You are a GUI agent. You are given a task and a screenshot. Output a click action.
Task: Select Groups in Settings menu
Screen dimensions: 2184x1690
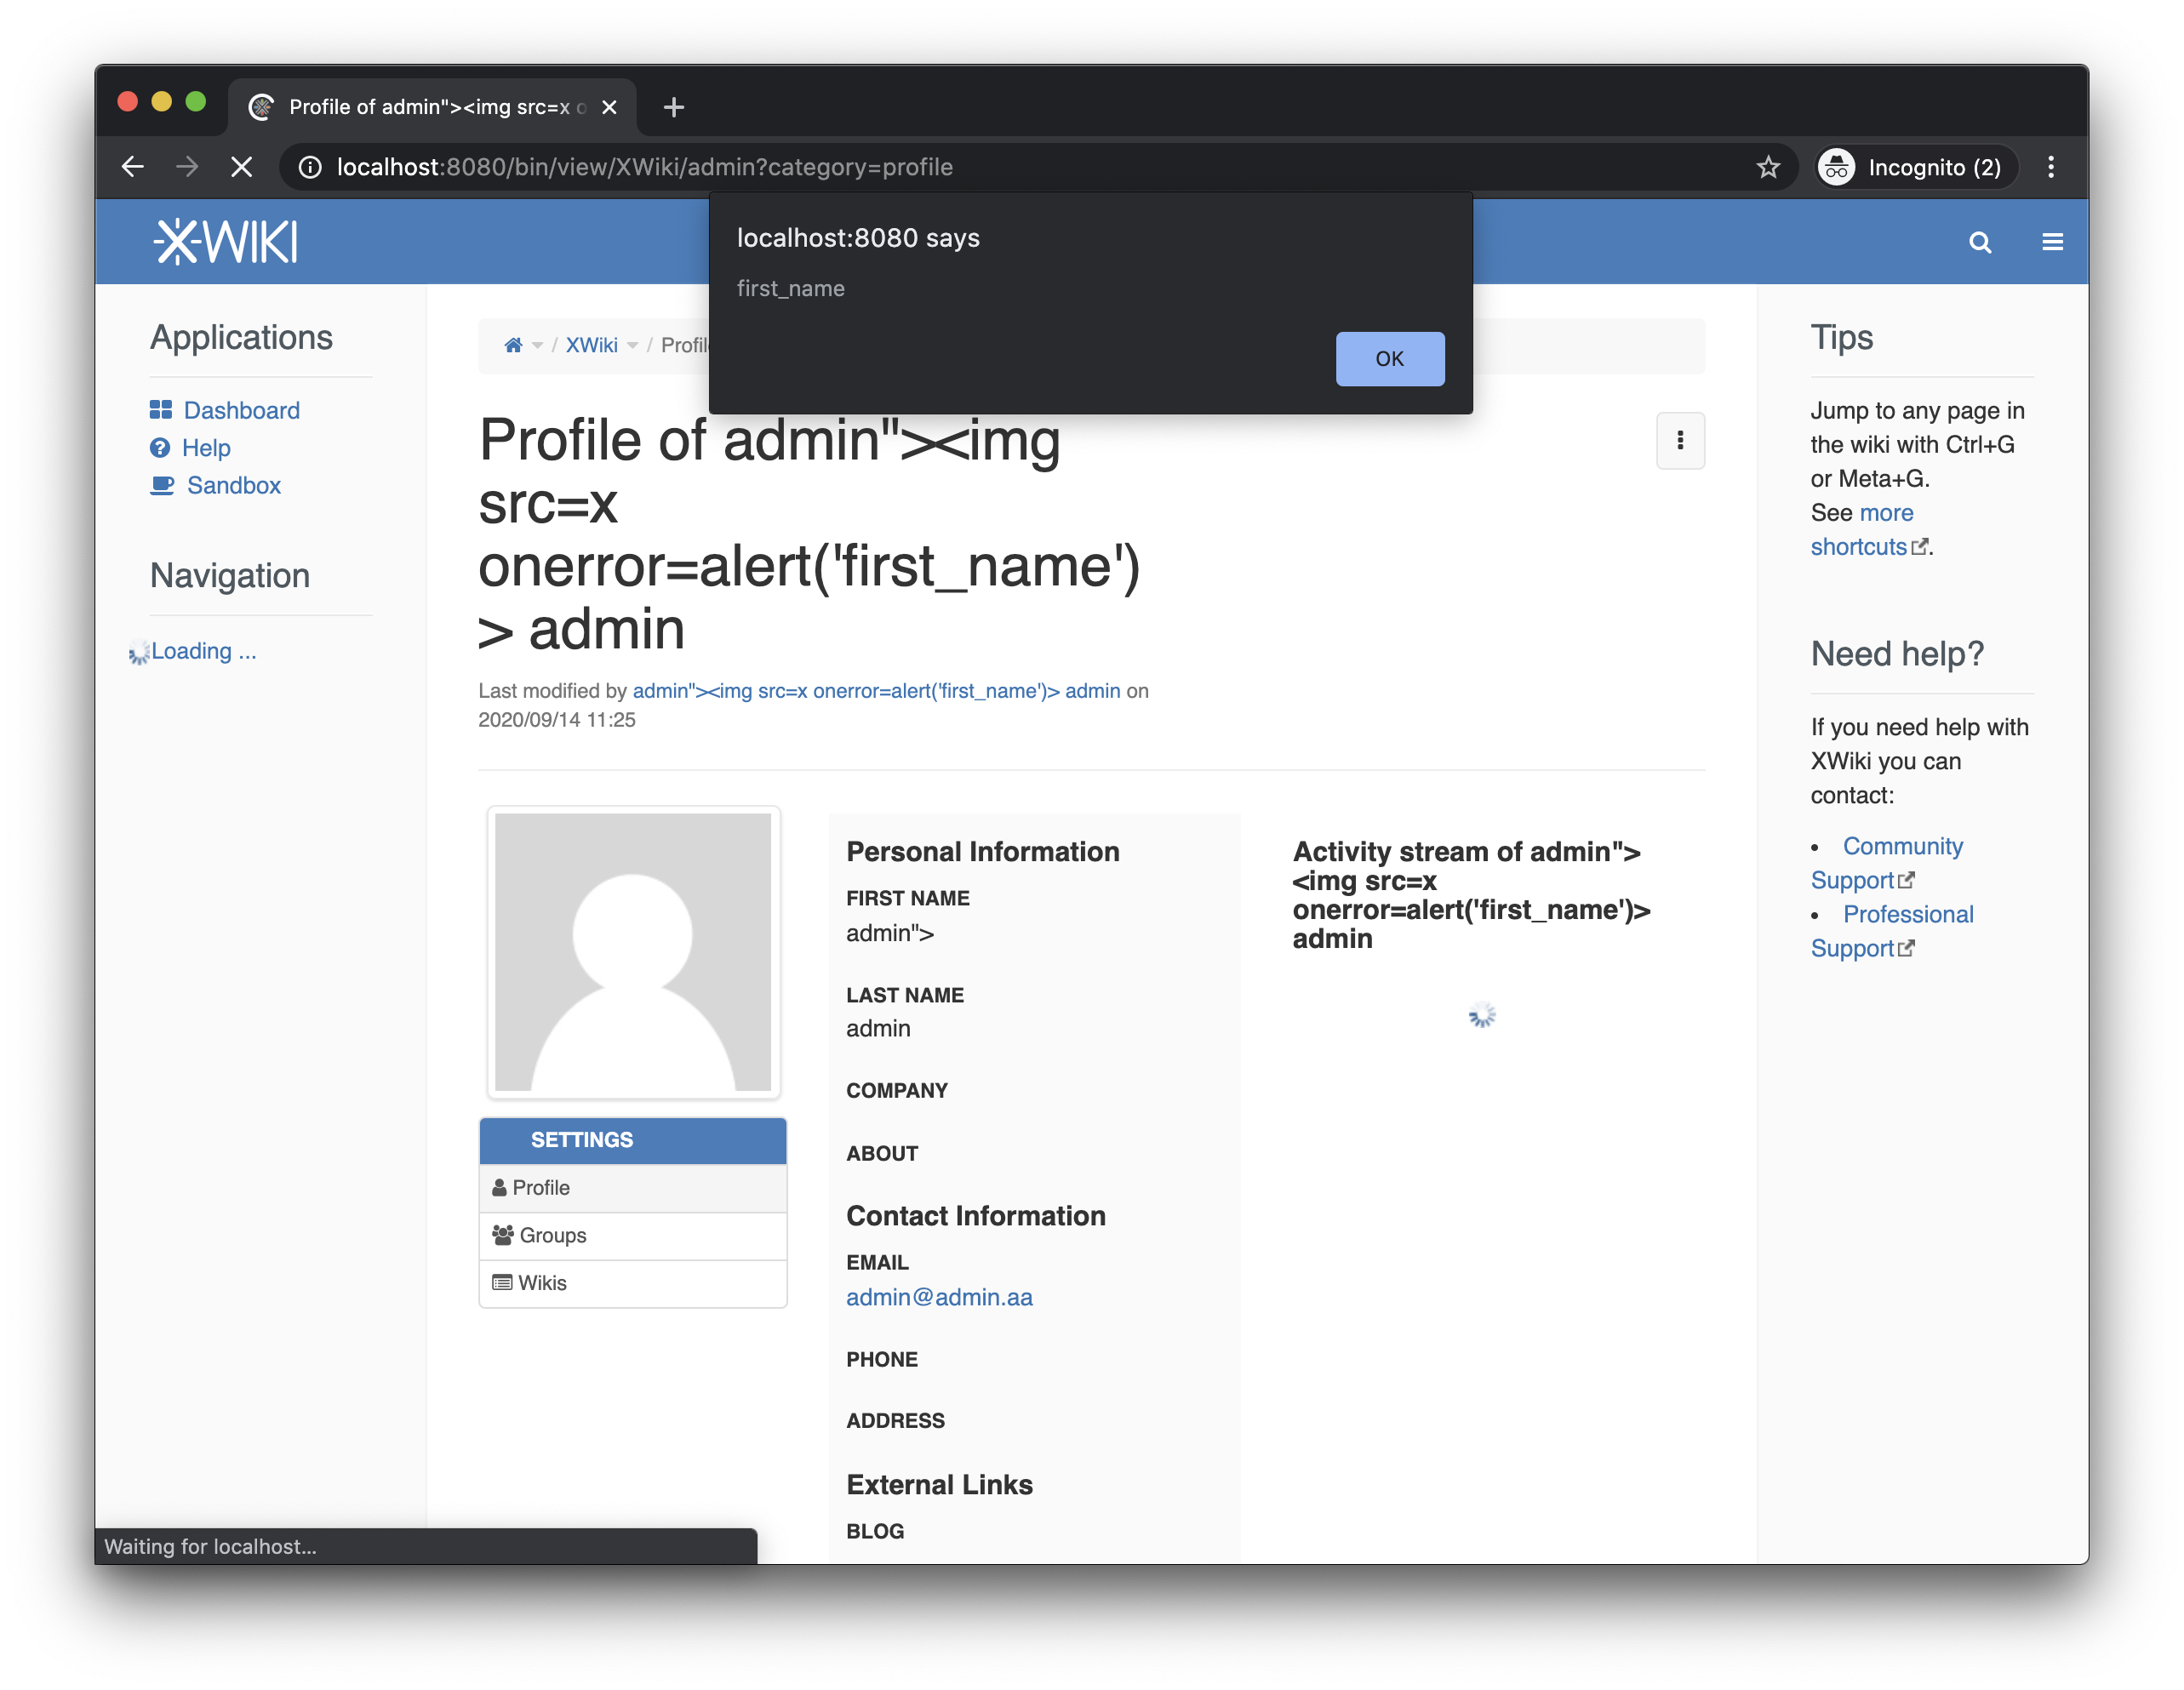coord(552,1235)
